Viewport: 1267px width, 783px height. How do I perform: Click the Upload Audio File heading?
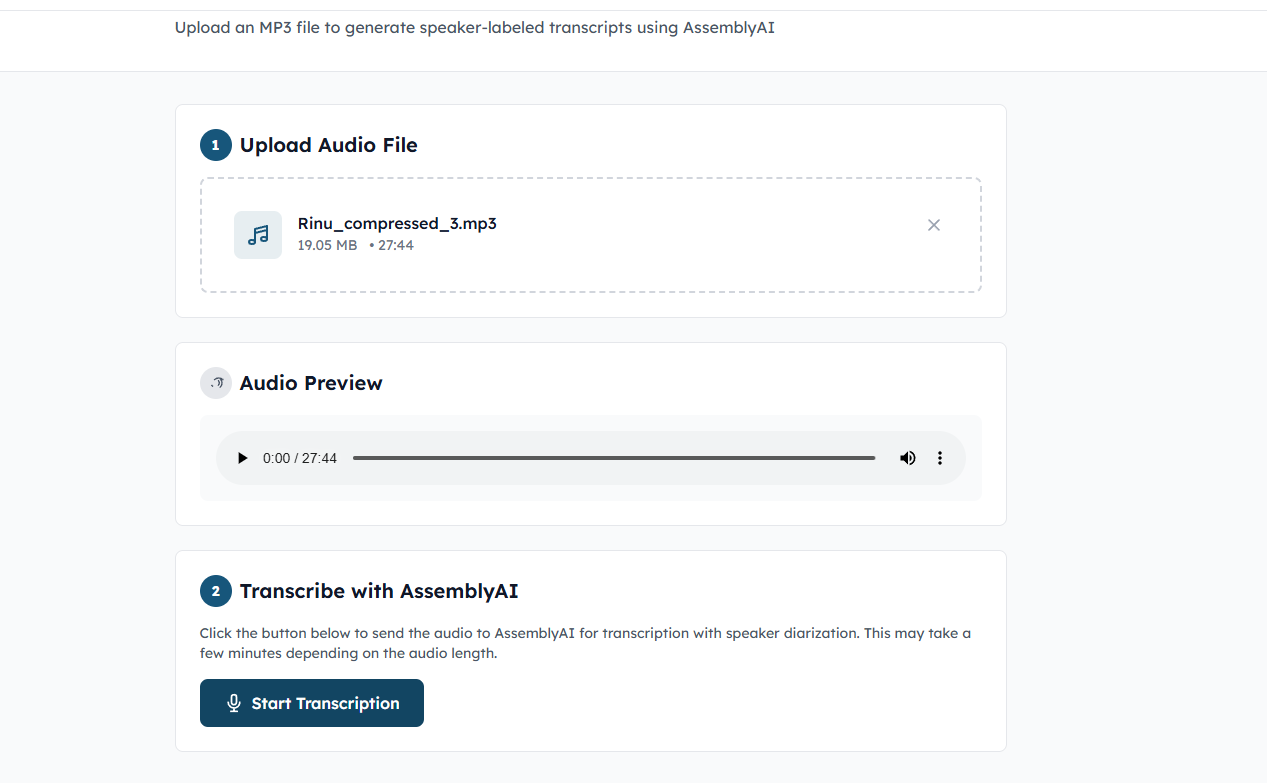pos(328,144)
